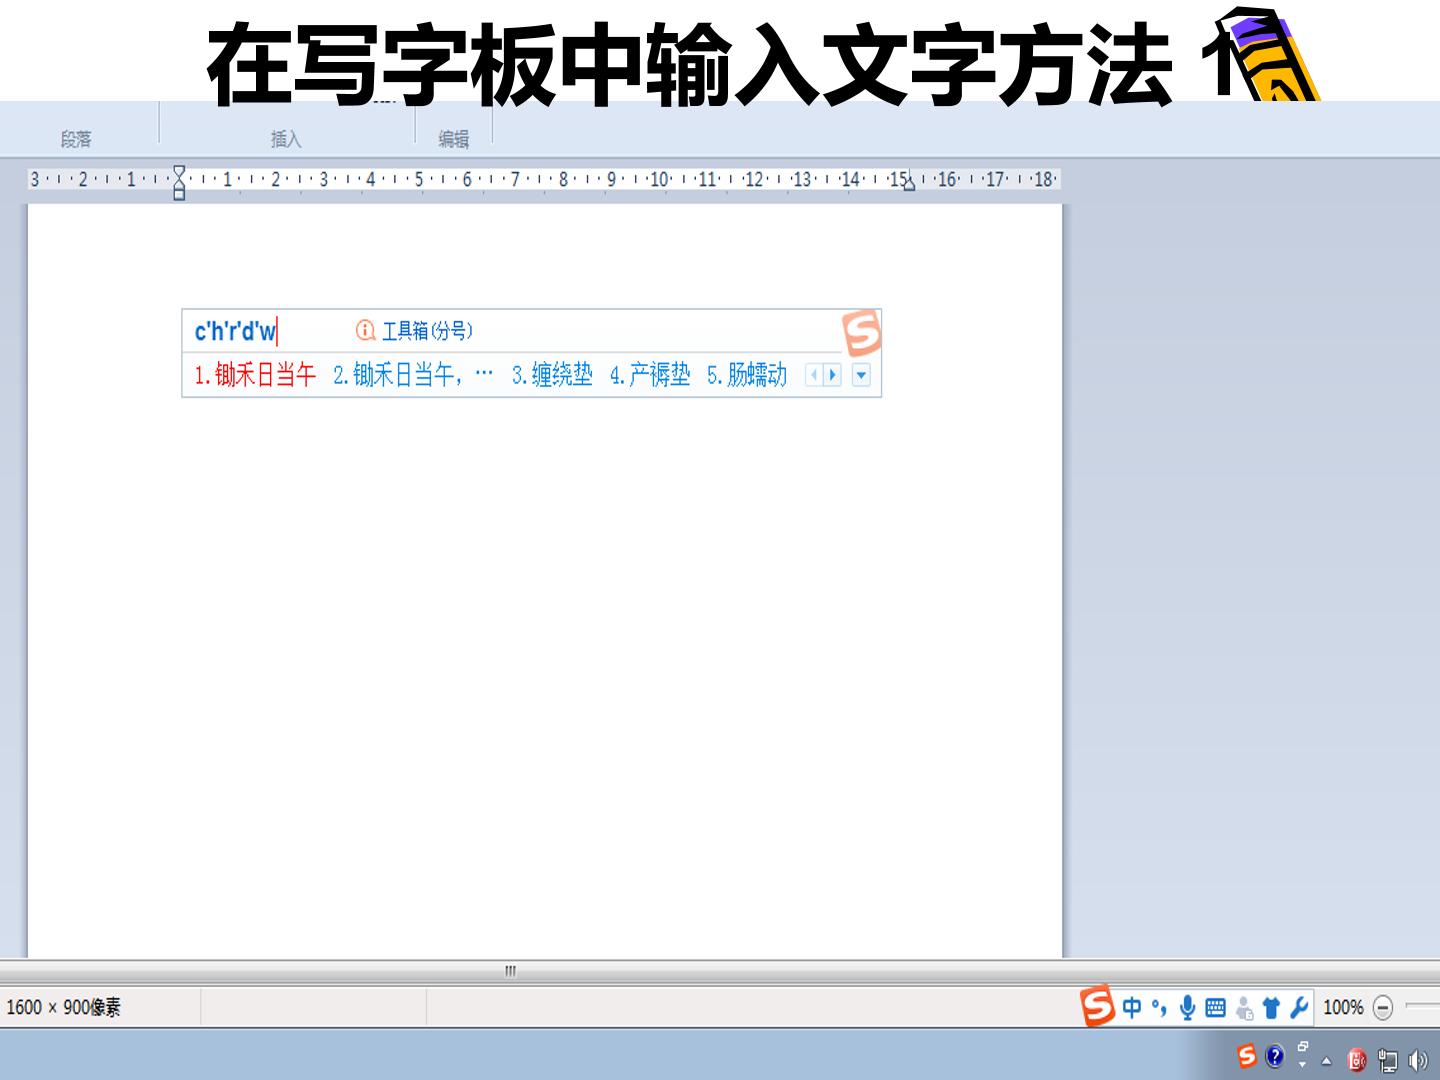Go to the next candidate page arrow
The image size is (1440, 1080).
832,375
